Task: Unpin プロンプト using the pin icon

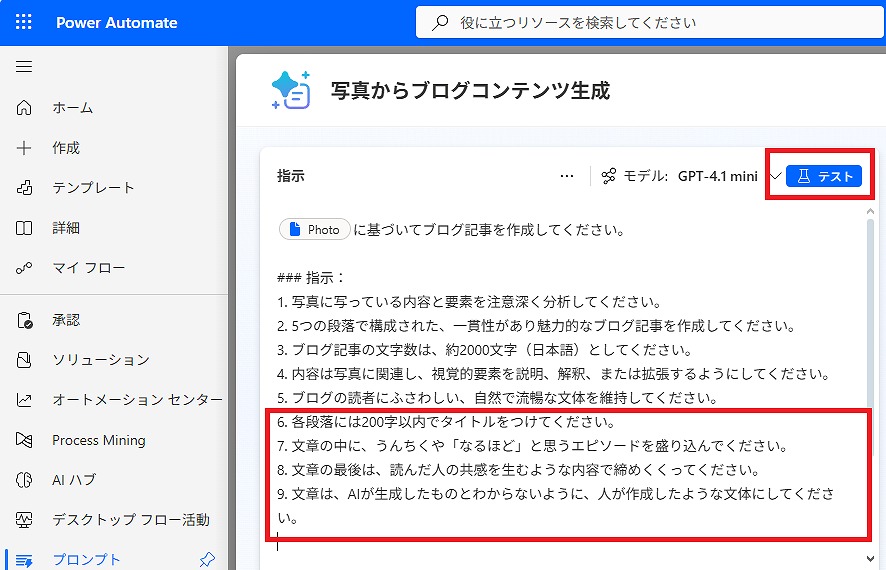Action: click(207, 559)
